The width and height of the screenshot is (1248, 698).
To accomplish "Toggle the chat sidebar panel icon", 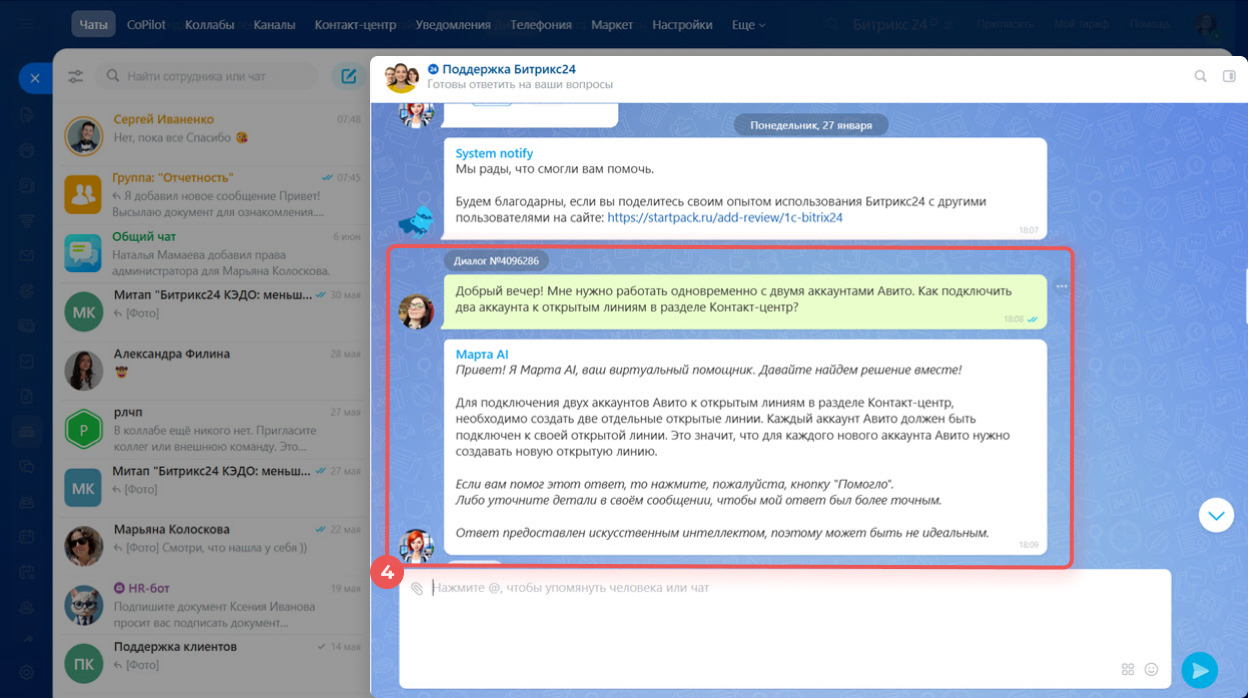I will coord(1229,76).
